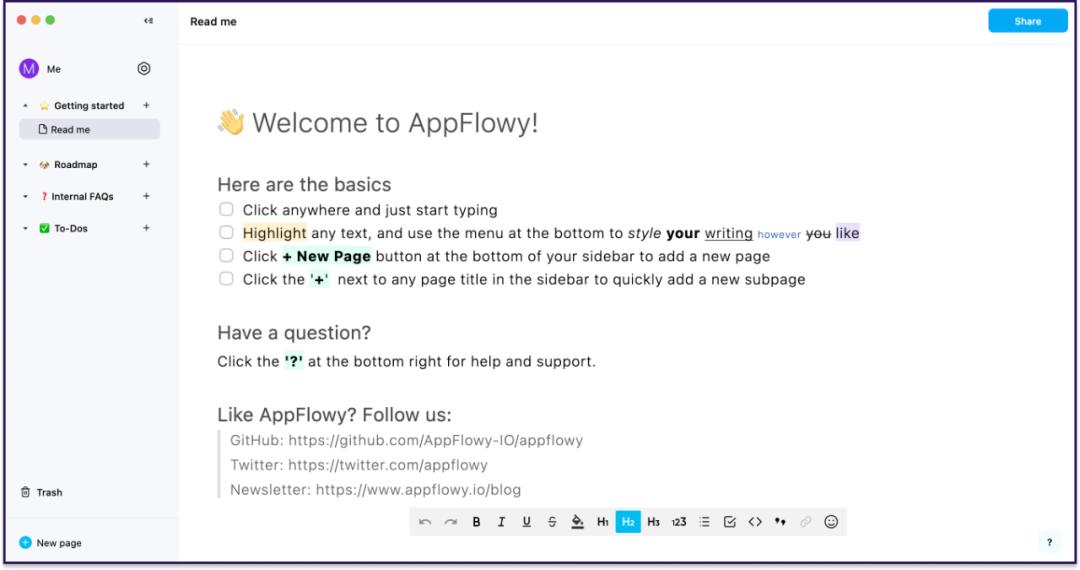The height and width of the screenshot is (570, 1080).
Task: Check the 'Click + New Page' checkbox
Action: pos(226,255)
